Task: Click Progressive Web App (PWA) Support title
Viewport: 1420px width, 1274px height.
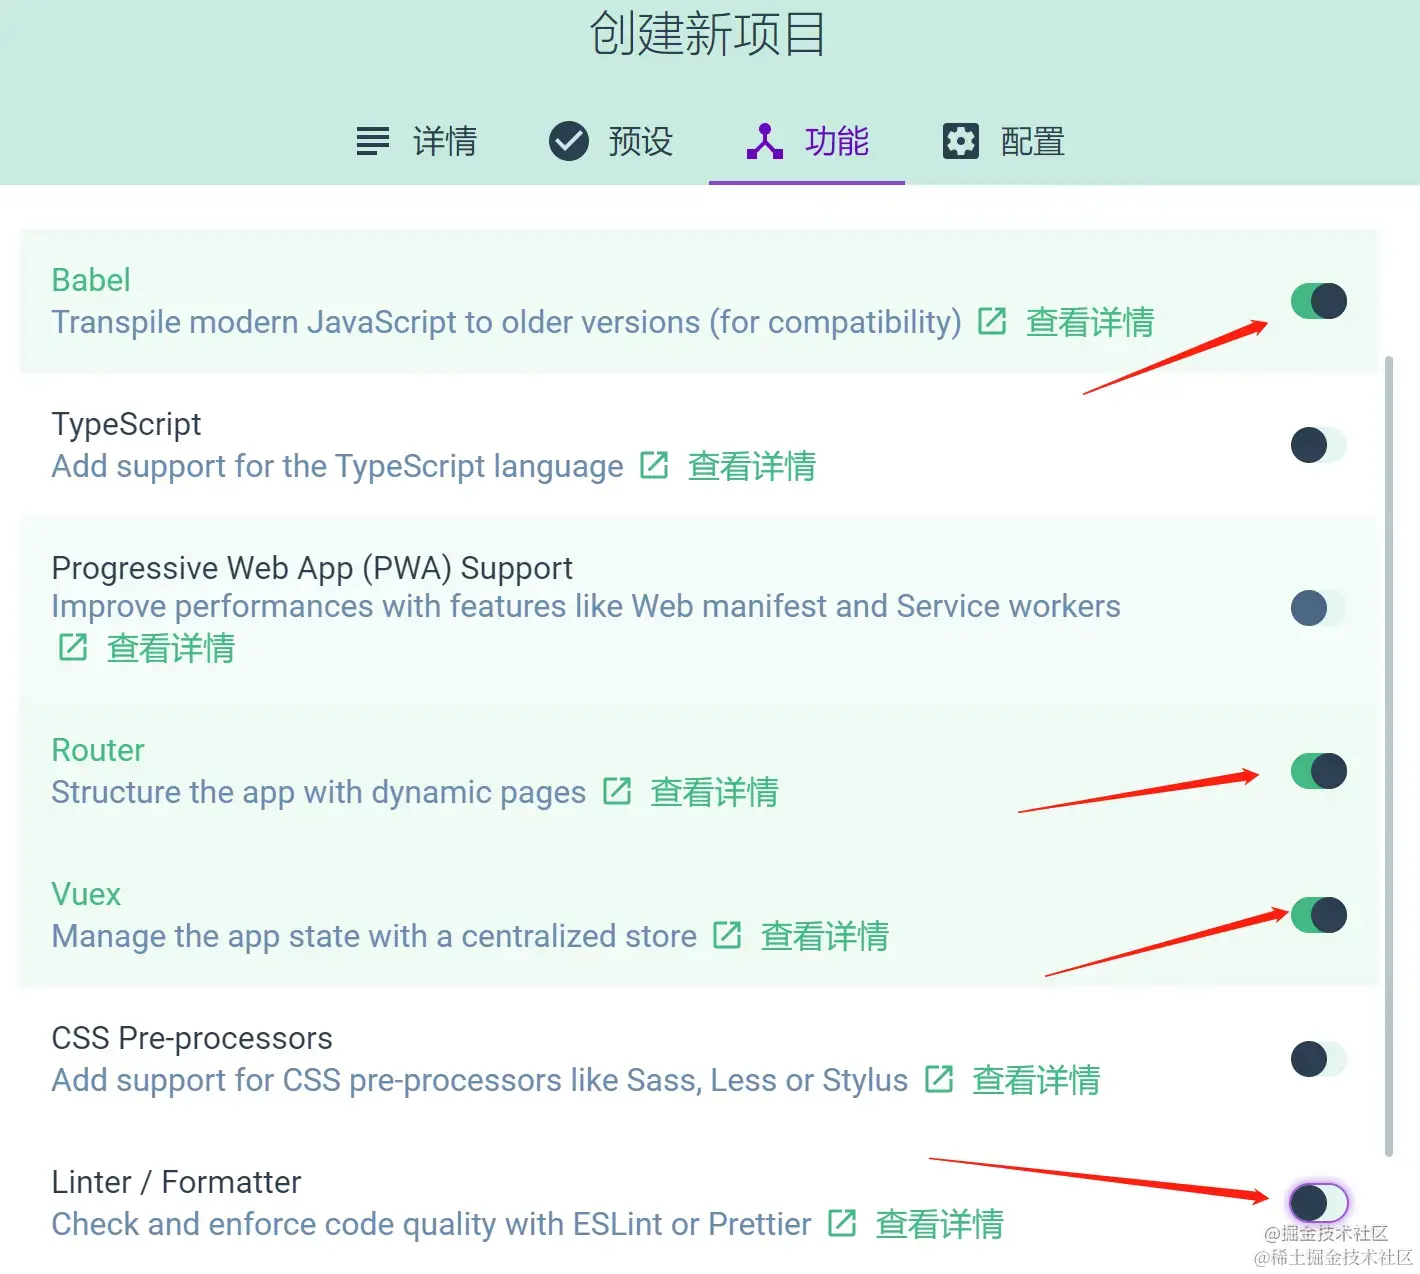Action: tap(312, 568)
